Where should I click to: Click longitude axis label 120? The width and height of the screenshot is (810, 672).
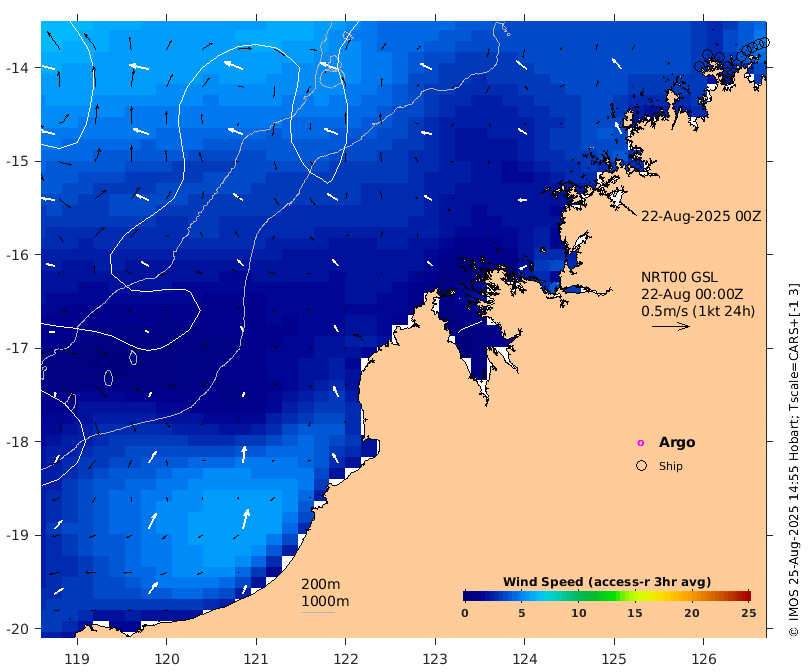click(x=167, y=659)
